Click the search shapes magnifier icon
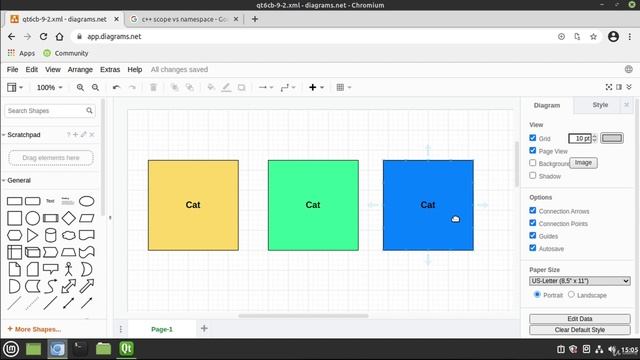 coord(89,111)
